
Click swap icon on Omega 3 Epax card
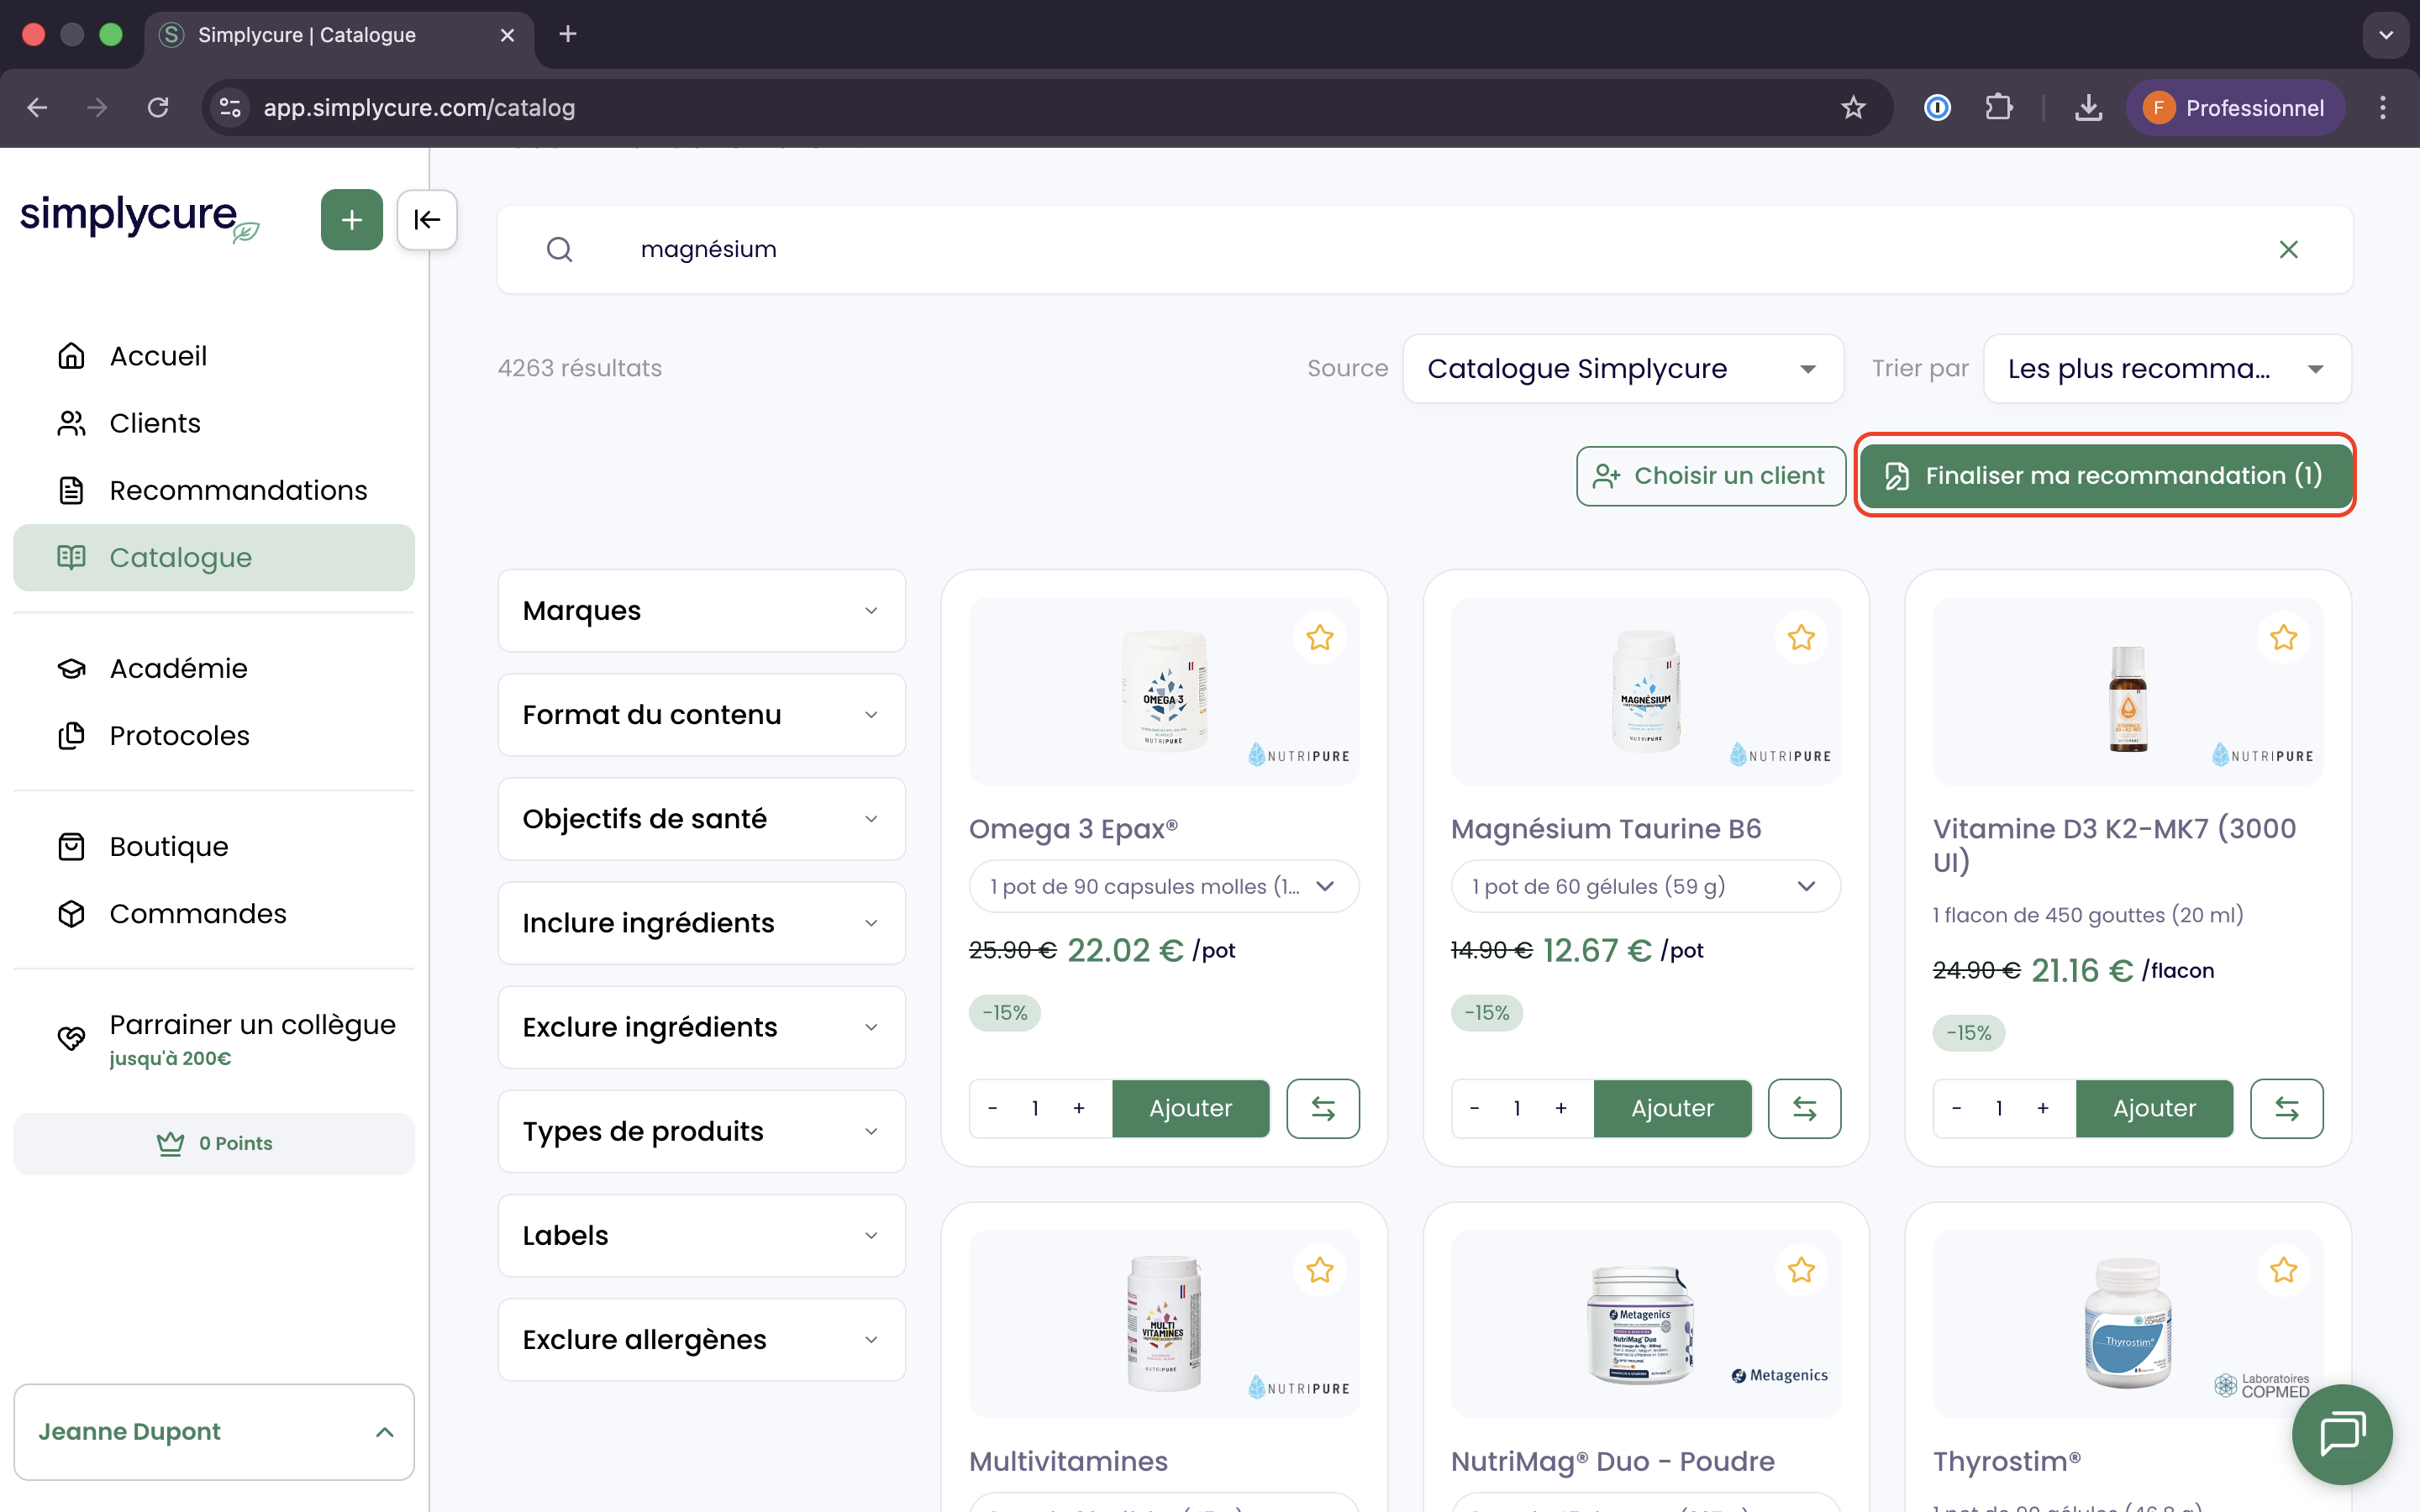(1323, 1108)
